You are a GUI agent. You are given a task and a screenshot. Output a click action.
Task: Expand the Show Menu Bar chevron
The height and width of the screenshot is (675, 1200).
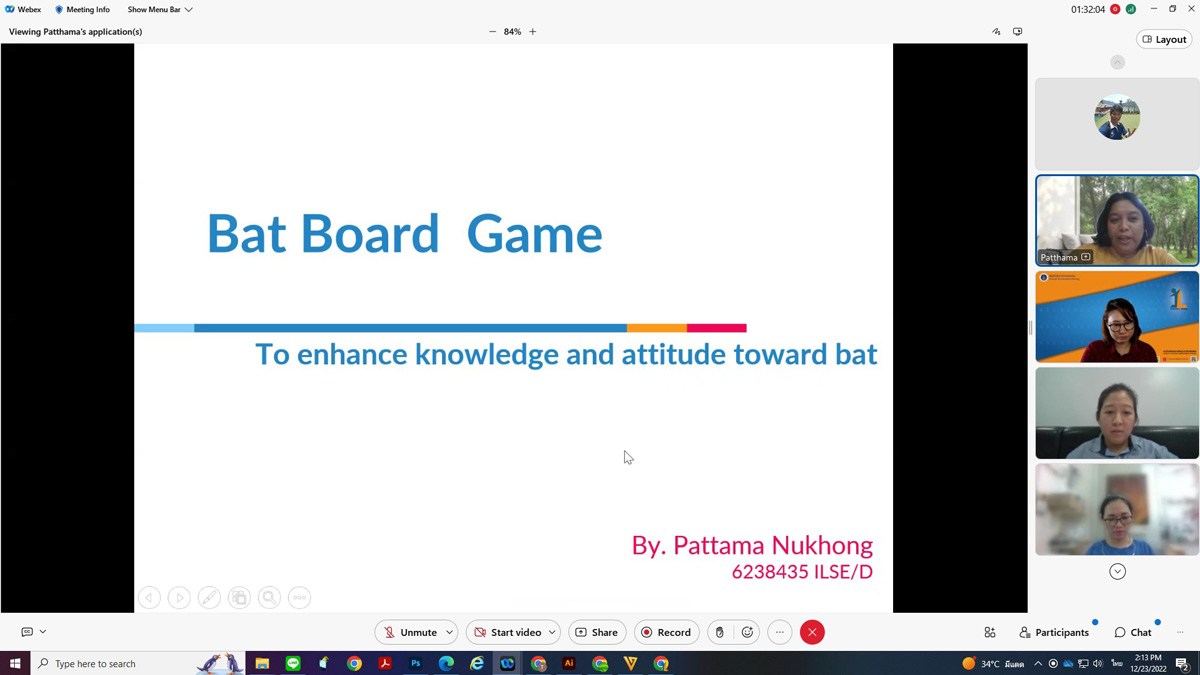click(188, 10)
